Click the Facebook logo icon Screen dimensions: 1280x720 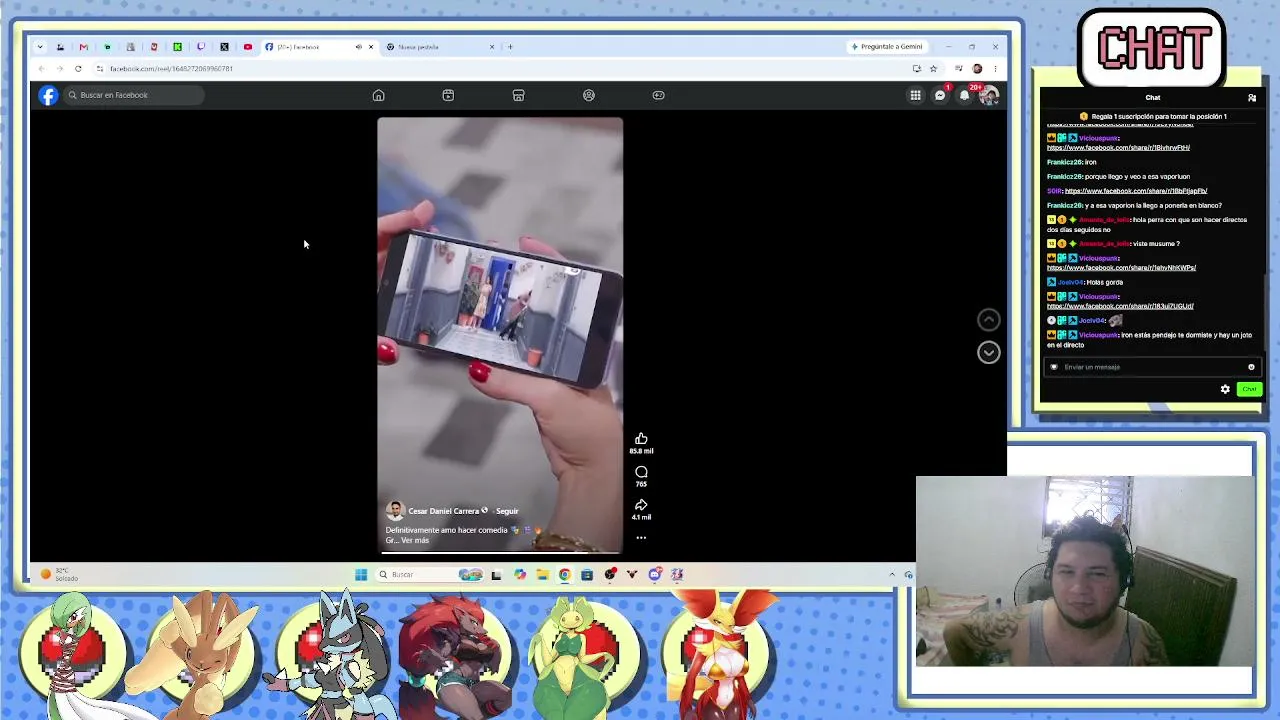[48, 95]
